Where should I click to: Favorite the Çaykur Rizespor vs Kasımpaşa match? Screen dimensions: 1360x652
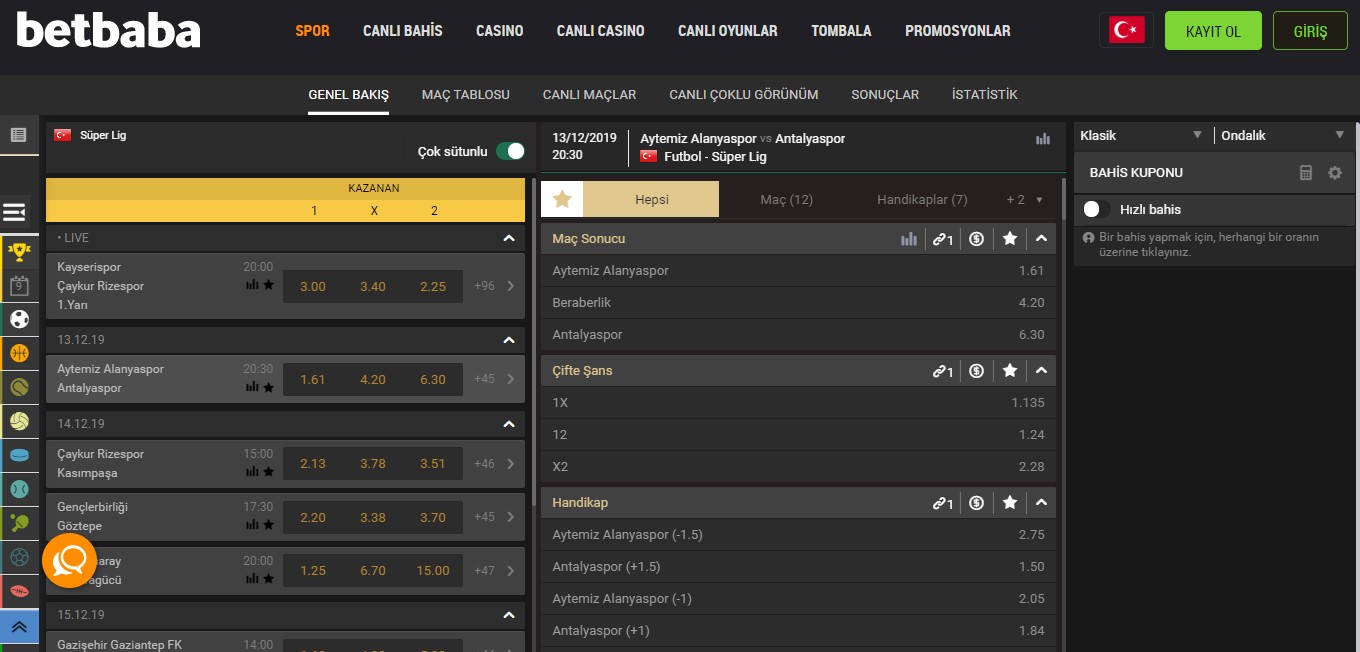(x=268, y=471)
